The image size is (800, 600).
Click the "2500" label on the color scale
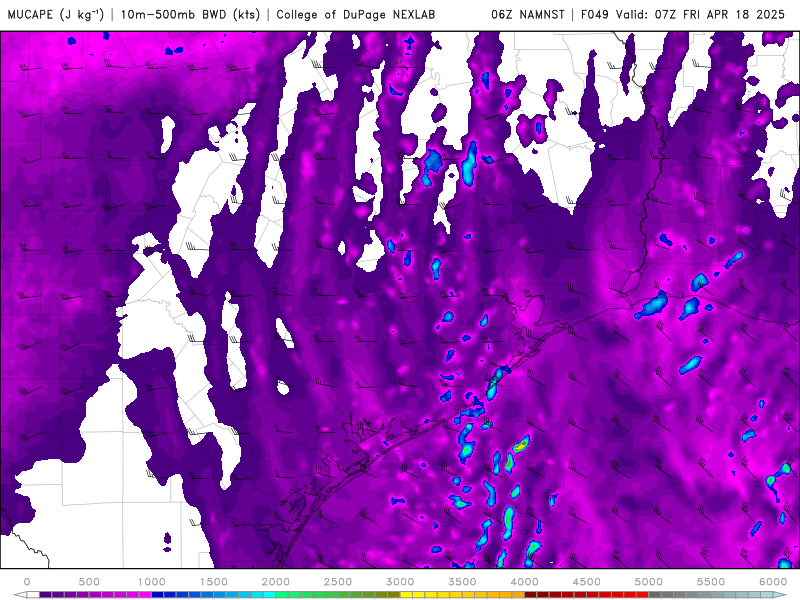pos(338,582)
